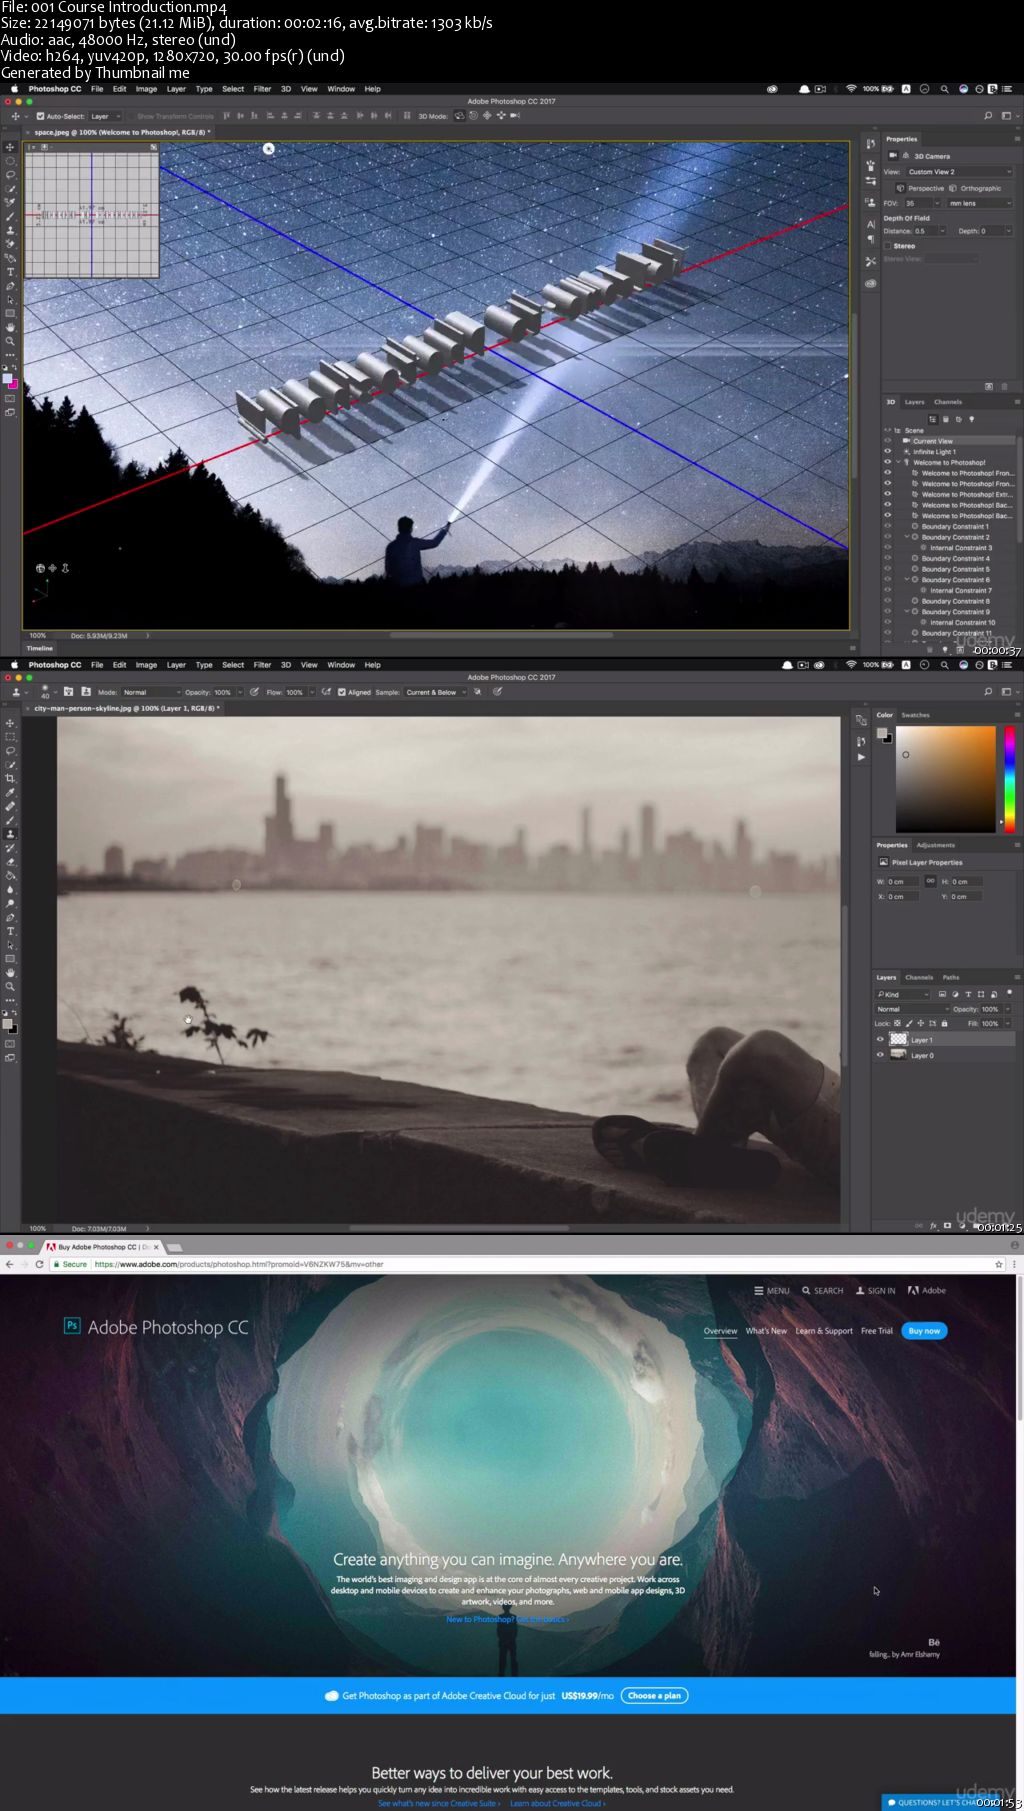Enable the Stereo checkbox in Properties
1024x1811 pixels.
[x=887, y=245]
